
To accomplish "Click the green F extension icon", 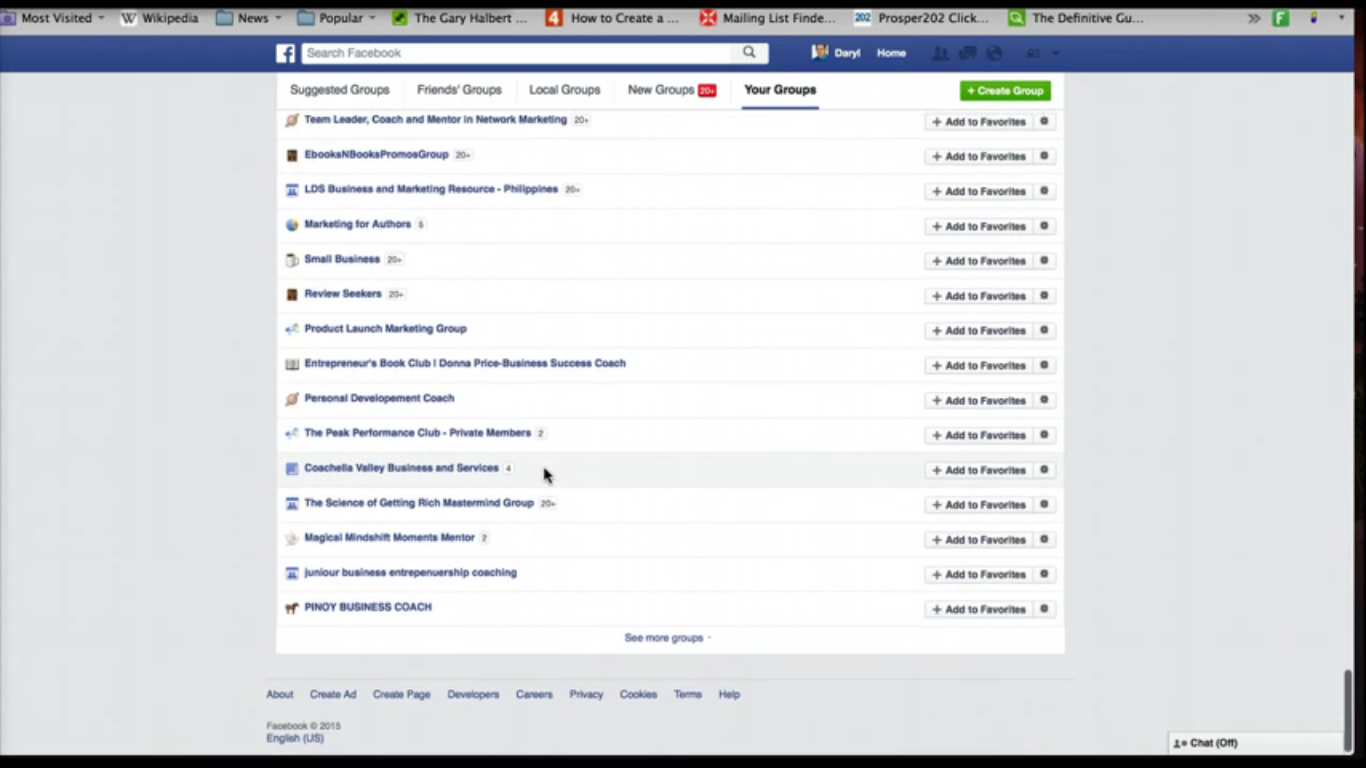I will 1280,18.
